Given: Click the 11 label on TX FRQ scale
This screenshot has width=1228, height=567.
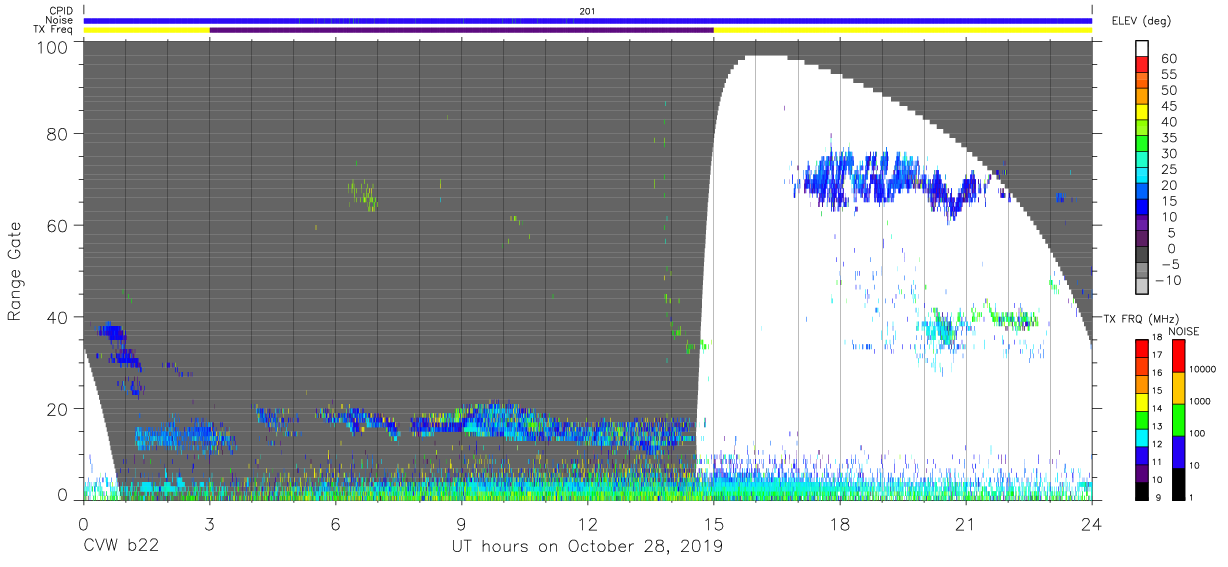Looking at the screenshot, I should click(x=1157, y=462).
